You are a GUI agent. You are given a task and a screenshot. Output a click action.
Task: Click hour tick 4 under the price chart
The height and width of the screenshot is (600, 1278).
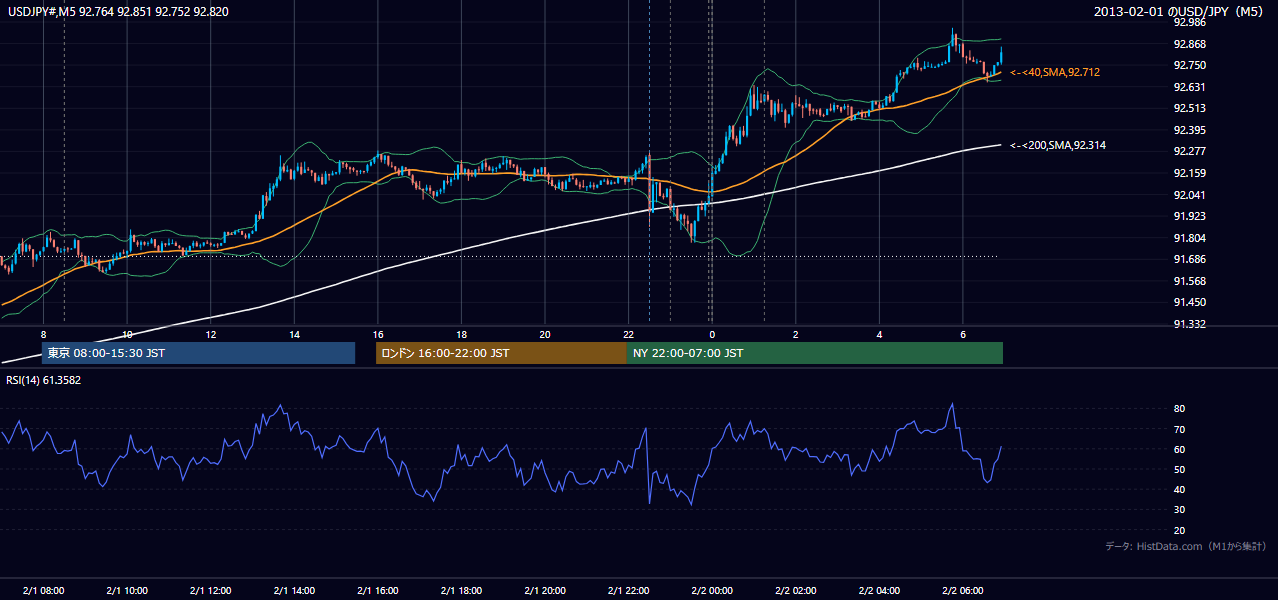879,334
